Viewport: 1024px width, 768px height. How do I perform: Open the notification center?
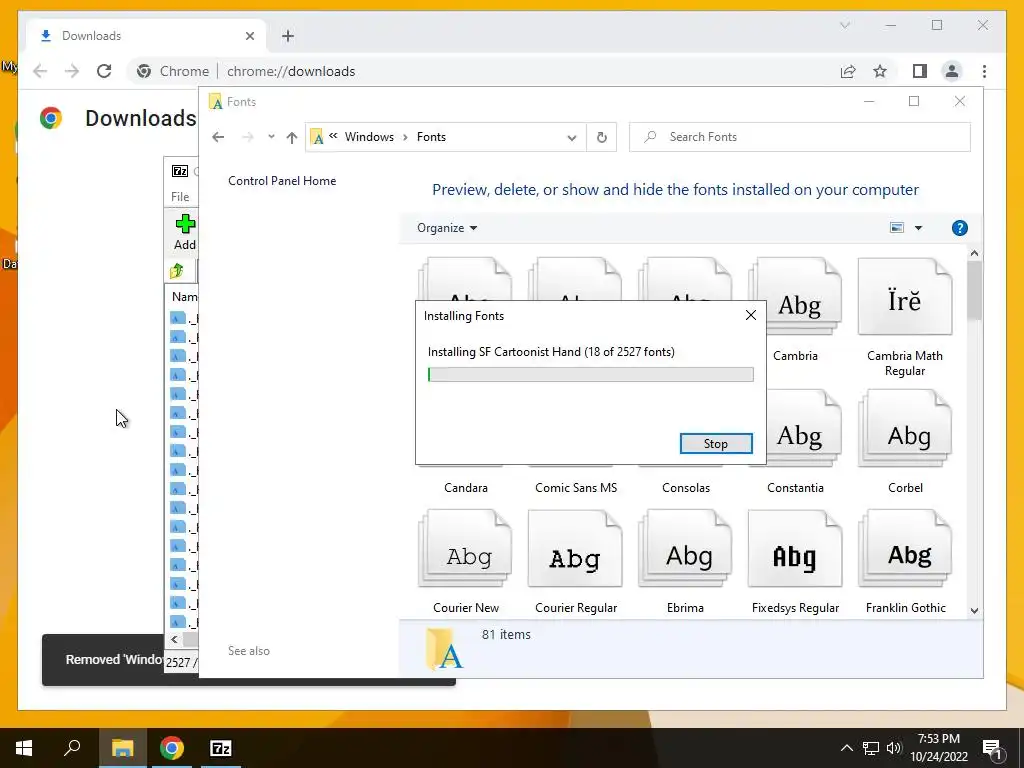pos(992,749)
